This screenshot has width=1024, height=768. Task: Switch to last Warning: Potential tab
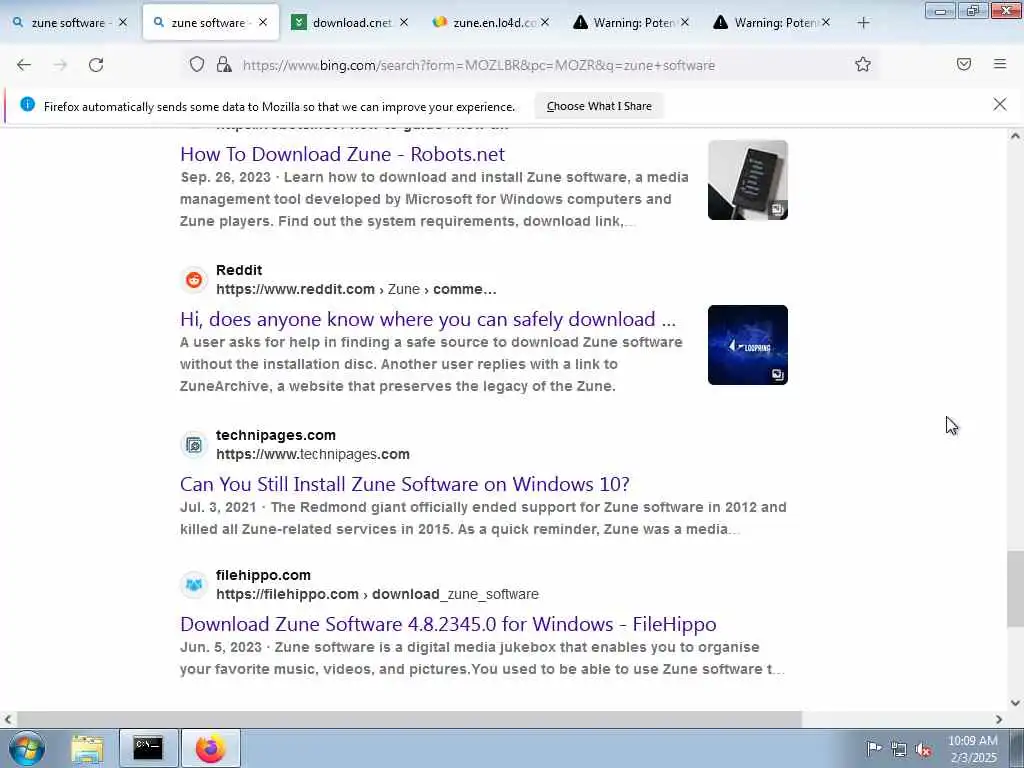click(773, 23)
